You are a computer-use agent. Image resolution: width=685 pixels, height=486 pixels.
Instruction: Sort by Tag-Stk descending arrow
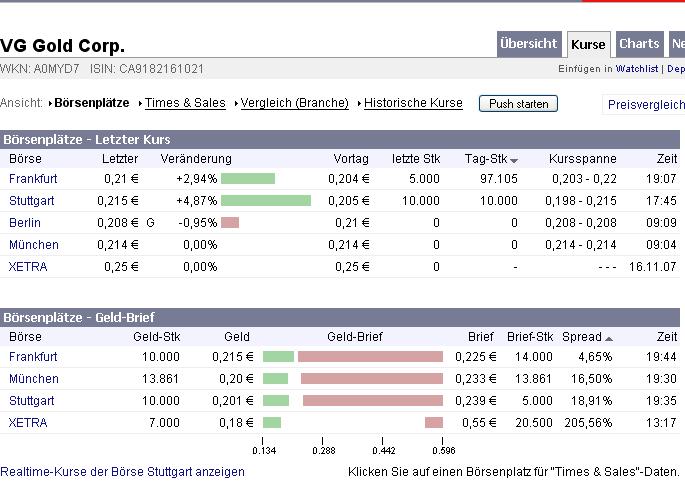click(514, 161)
